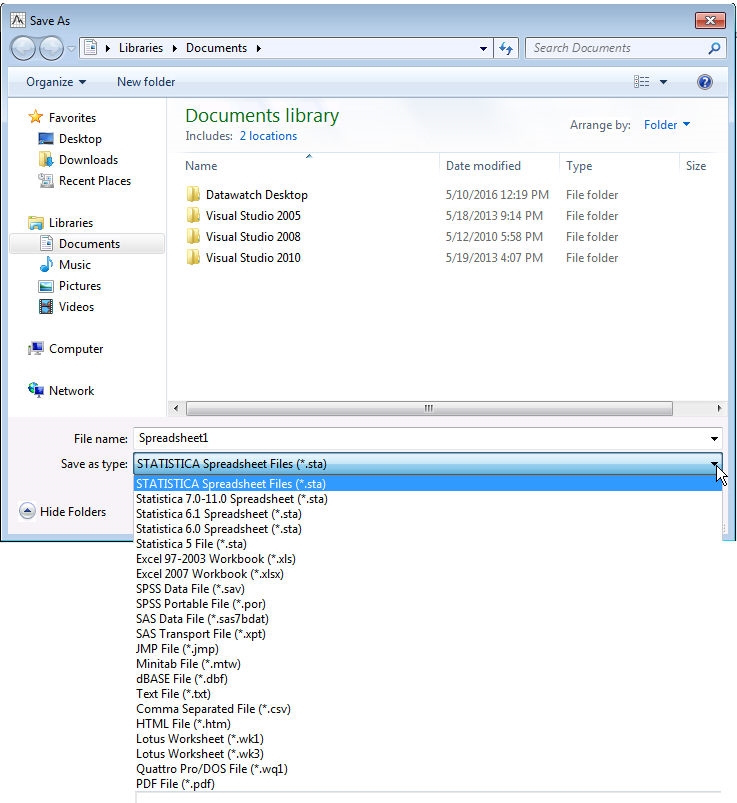Viewport: 737px width, 803px height.
Task: Open the File name dropdown arrow
Action: (714, 439)
